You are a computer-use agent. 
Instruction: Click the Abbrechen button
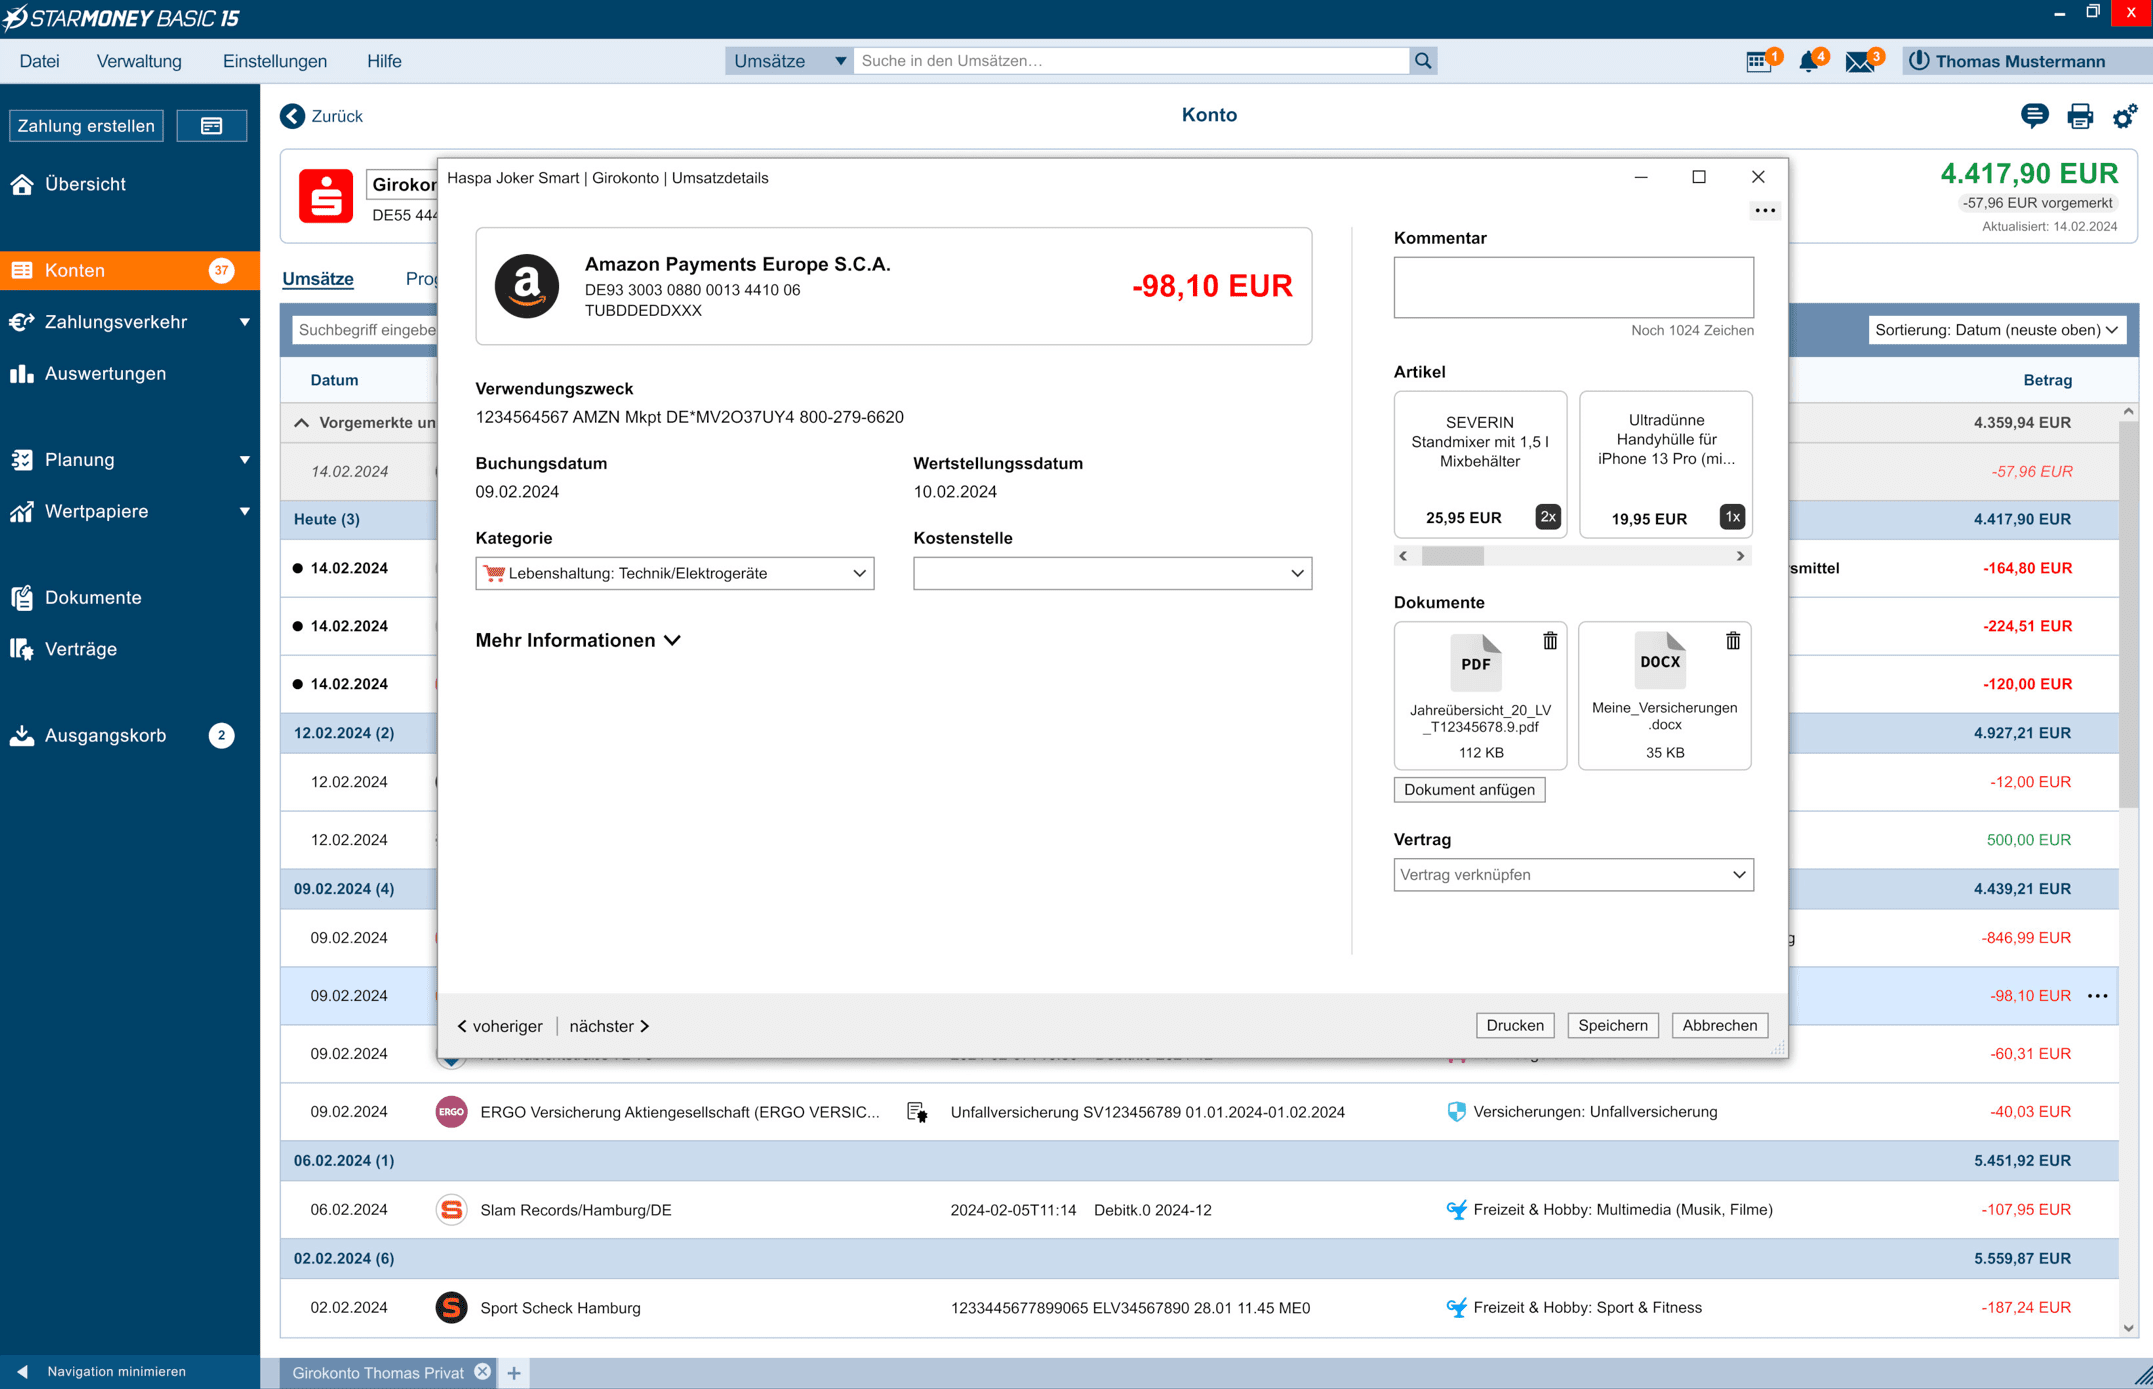coord(1720,1025)
